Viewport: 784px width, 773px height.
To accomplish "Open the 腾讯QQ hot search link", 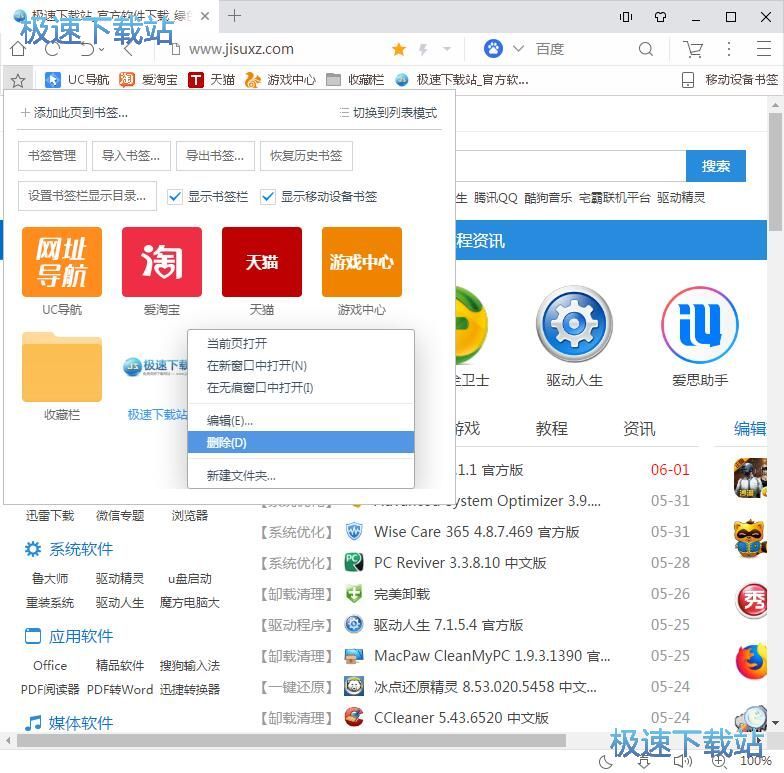I will 496,198.
